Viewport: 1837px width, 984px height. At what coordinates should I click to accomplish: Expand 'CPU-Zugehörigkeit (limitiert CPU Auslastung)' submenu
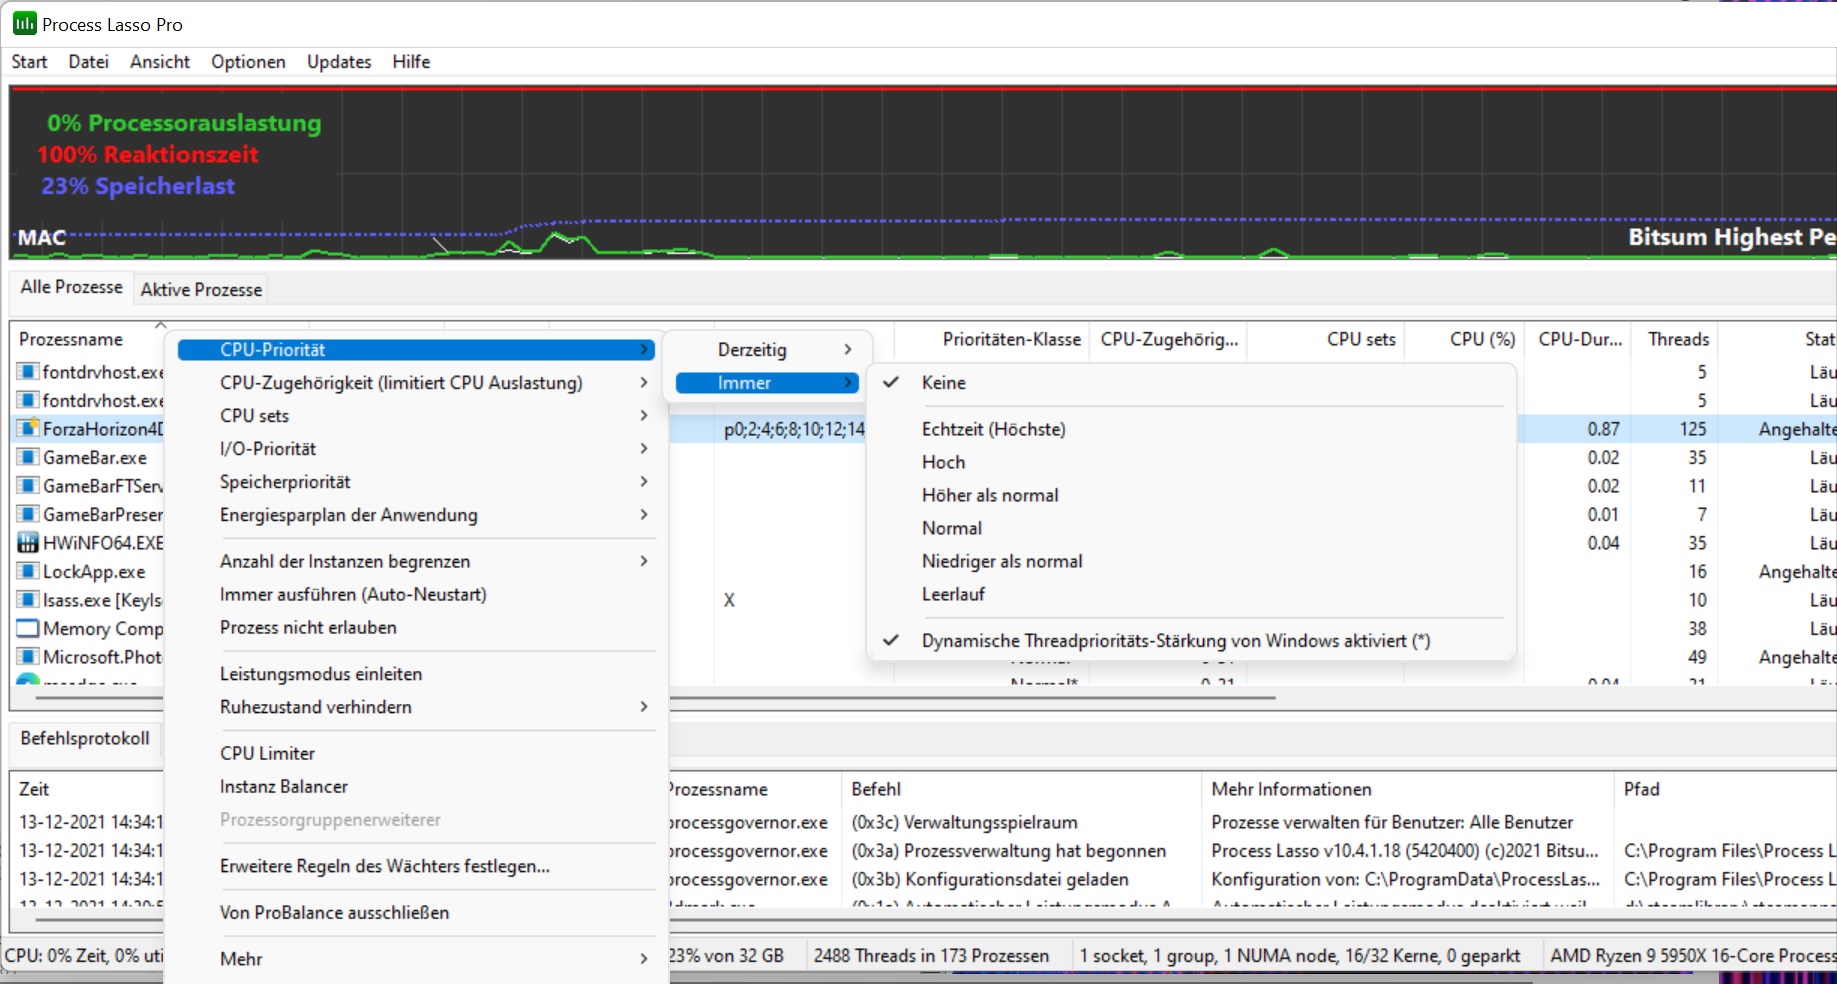416,383
